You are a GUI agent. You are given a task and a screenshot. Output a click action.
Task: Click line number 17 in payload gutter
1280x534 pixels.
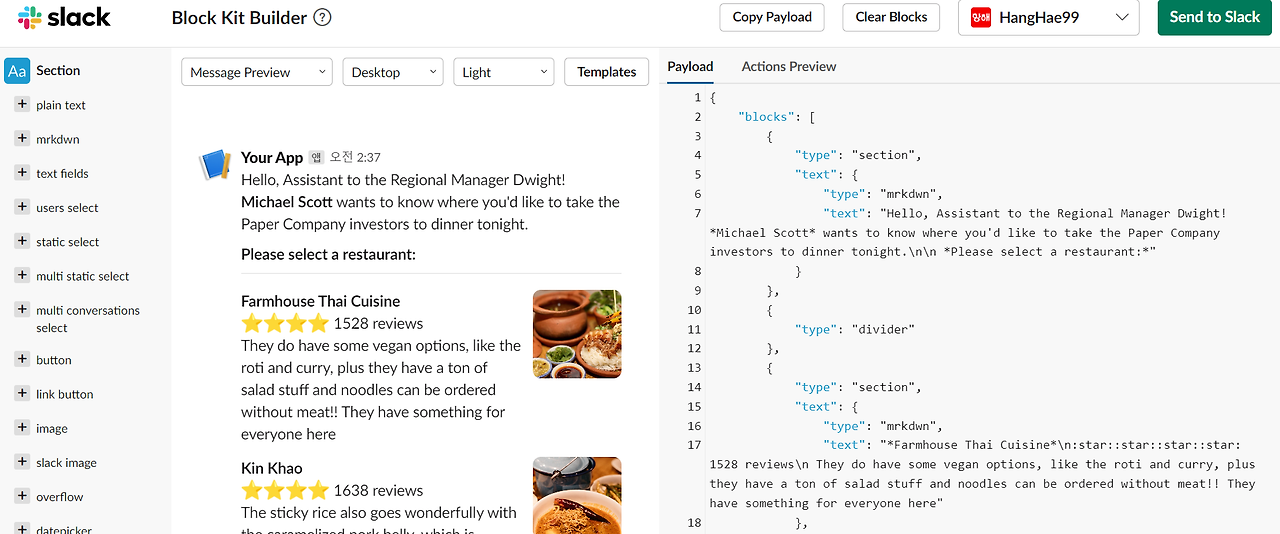pos(695,445)
